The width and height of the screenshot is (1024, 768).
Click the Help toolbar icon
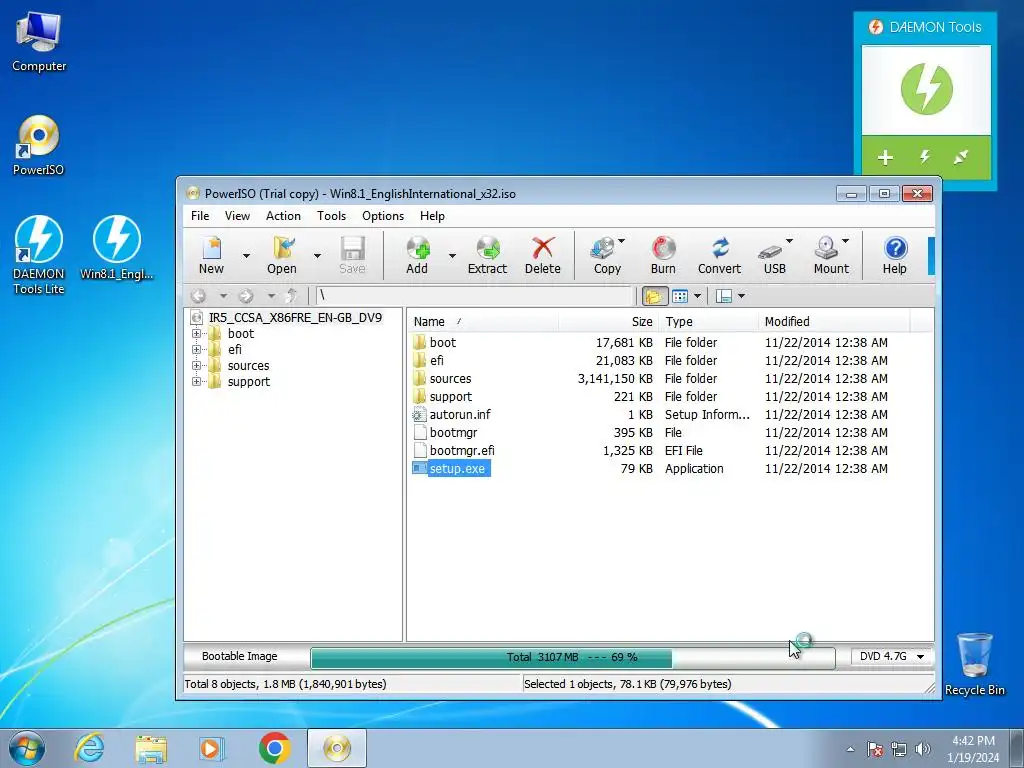895,255
